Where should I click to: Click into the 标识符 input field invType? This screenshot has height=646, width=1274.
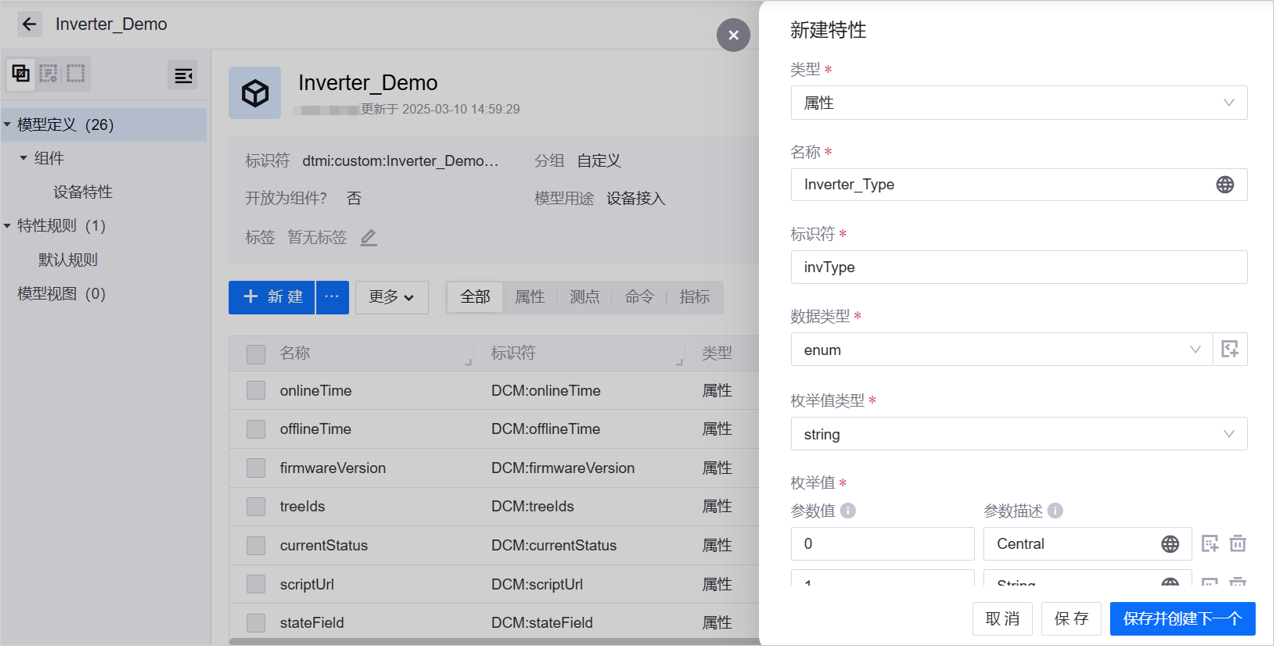coord(1018,267)
